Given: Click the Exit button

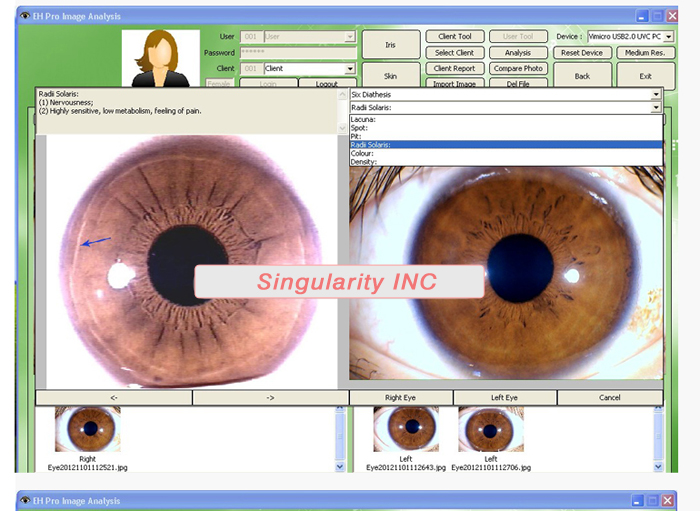Looking at the screenshot, I should [646, 75].
